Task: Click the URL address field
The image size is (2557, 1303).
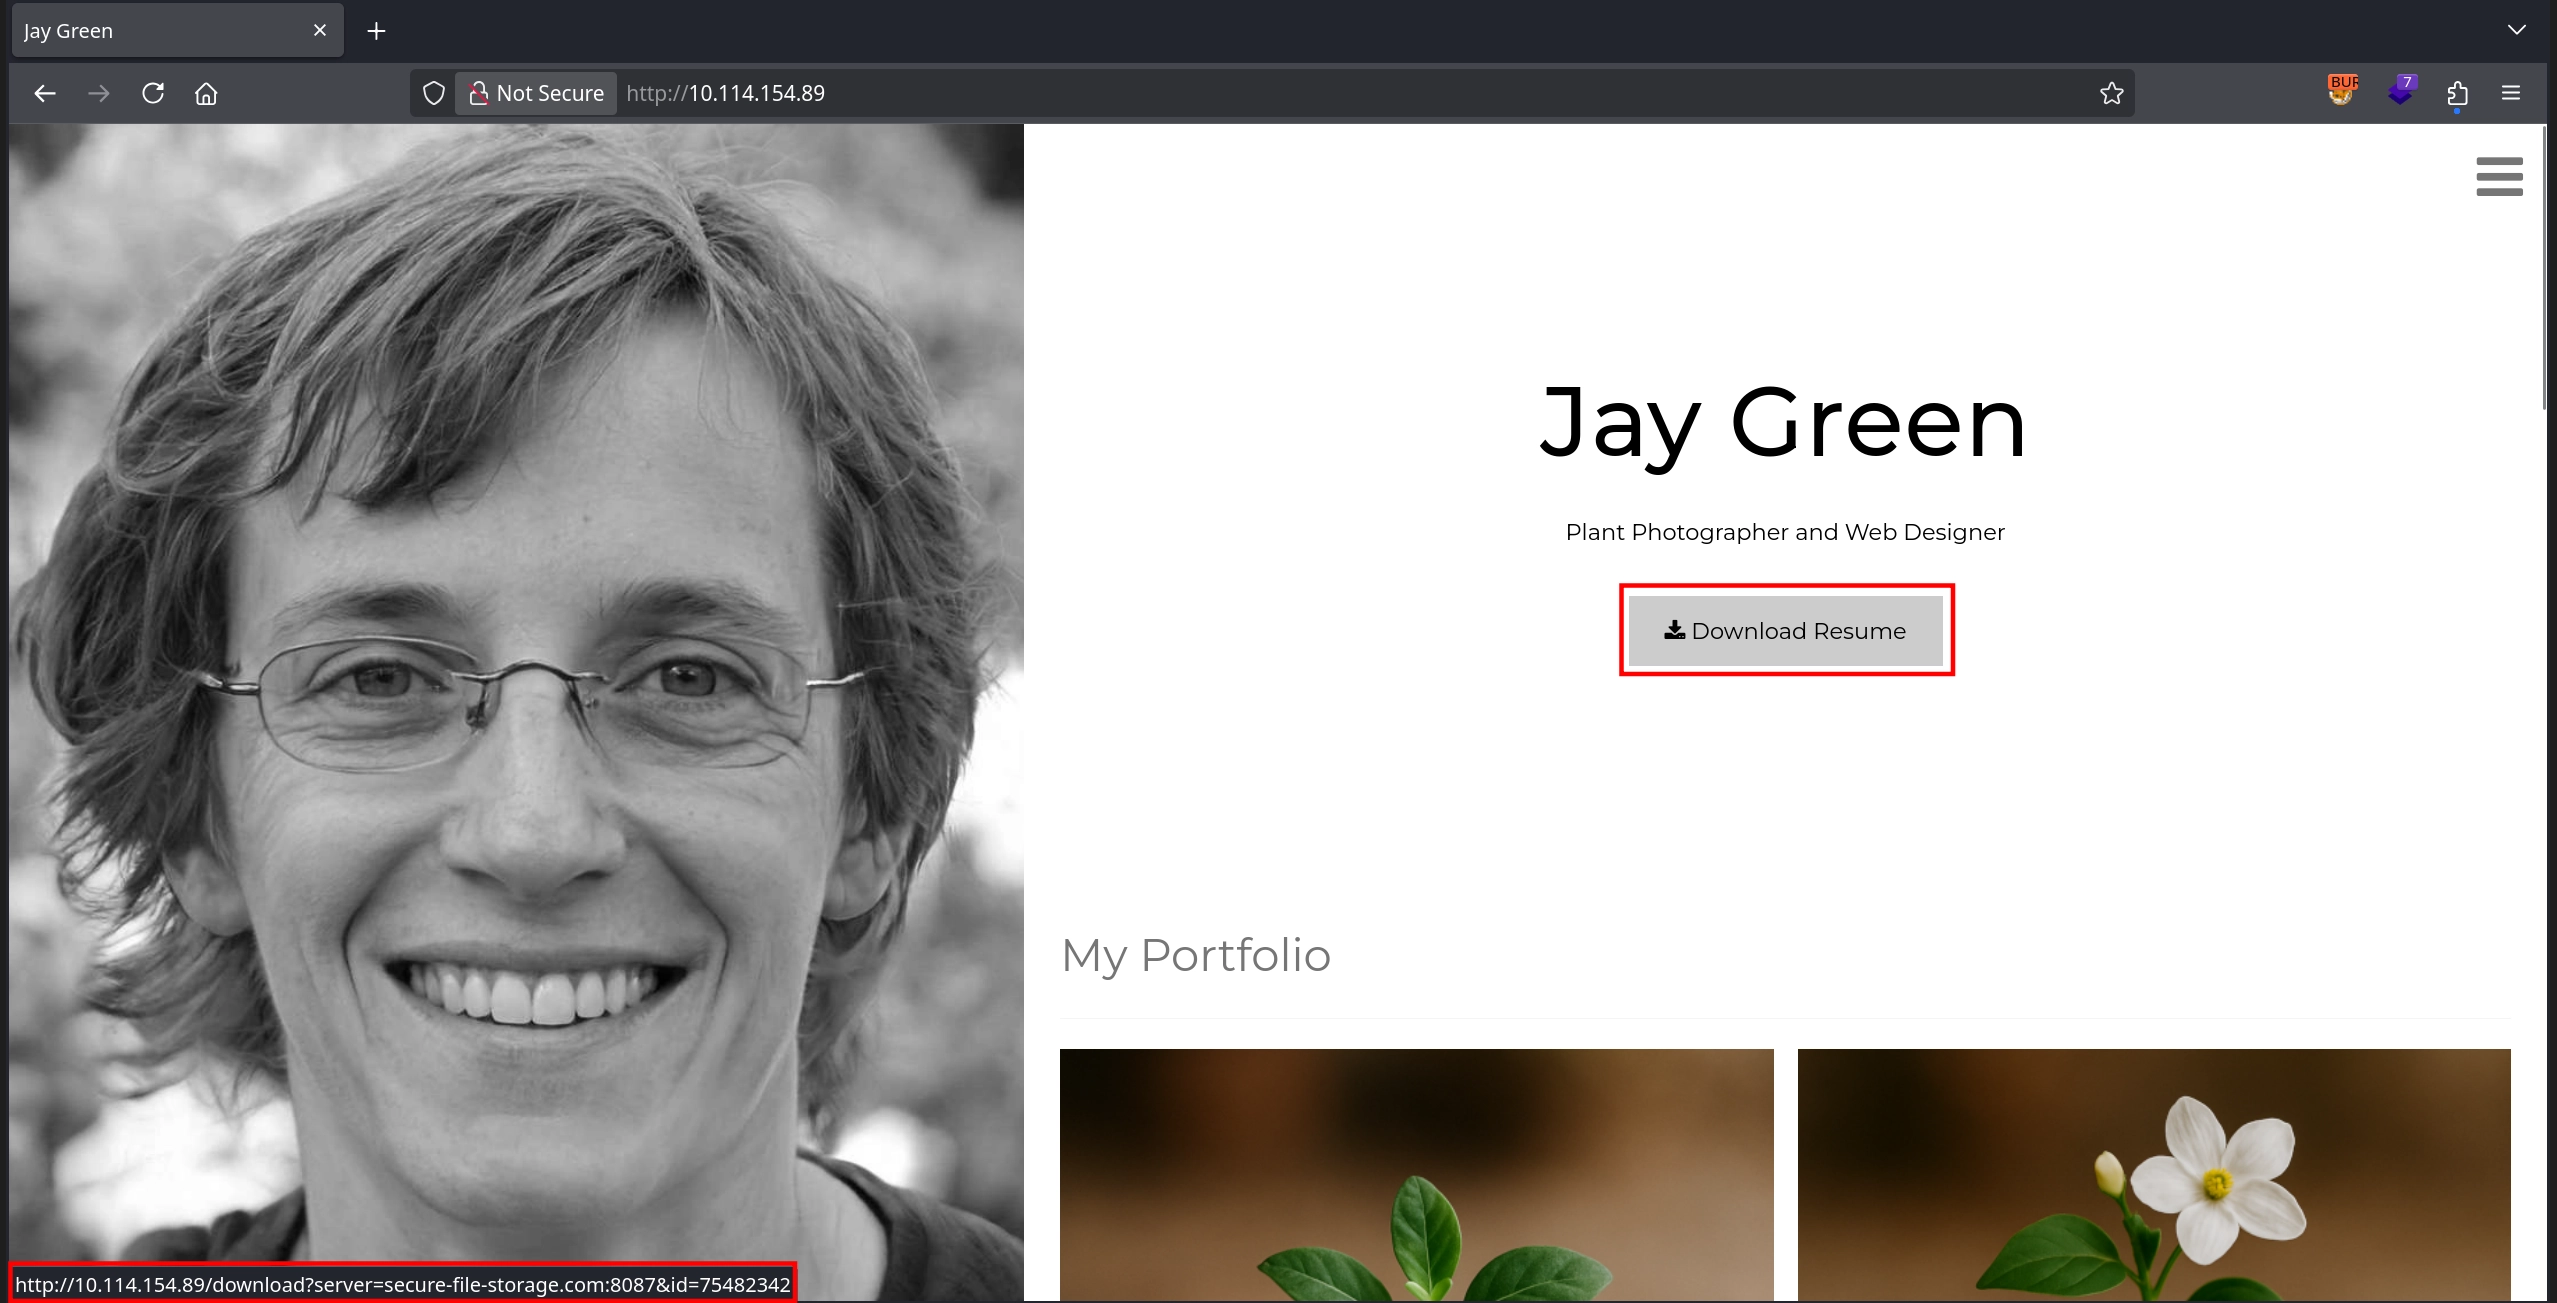Action: click(x=1300, y=93)
